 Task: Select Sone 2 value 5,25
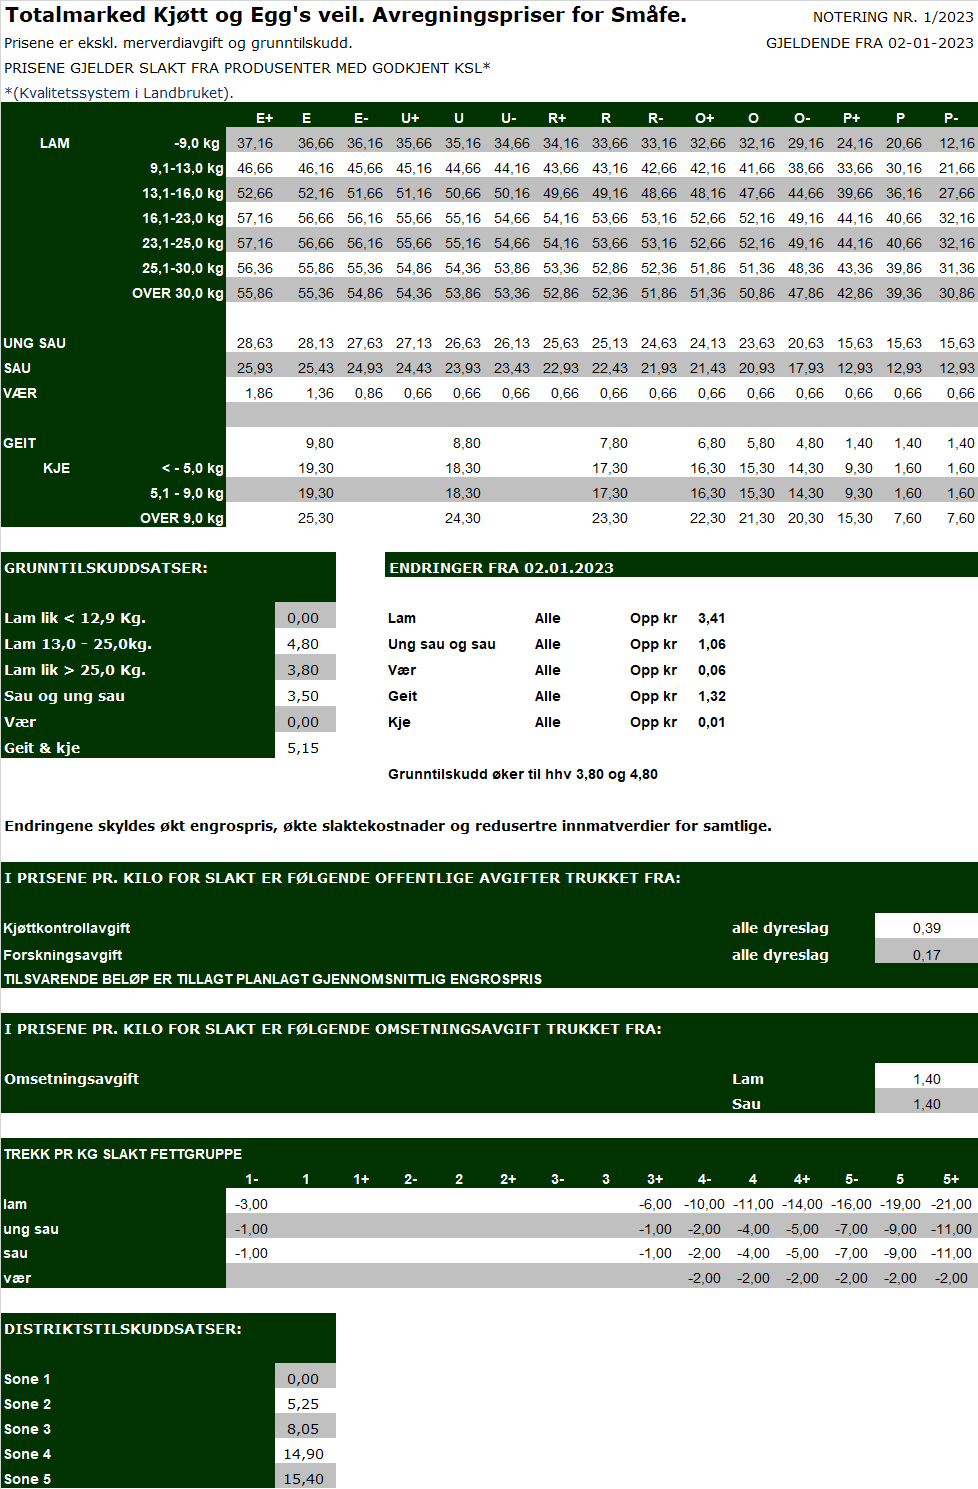303,1404
